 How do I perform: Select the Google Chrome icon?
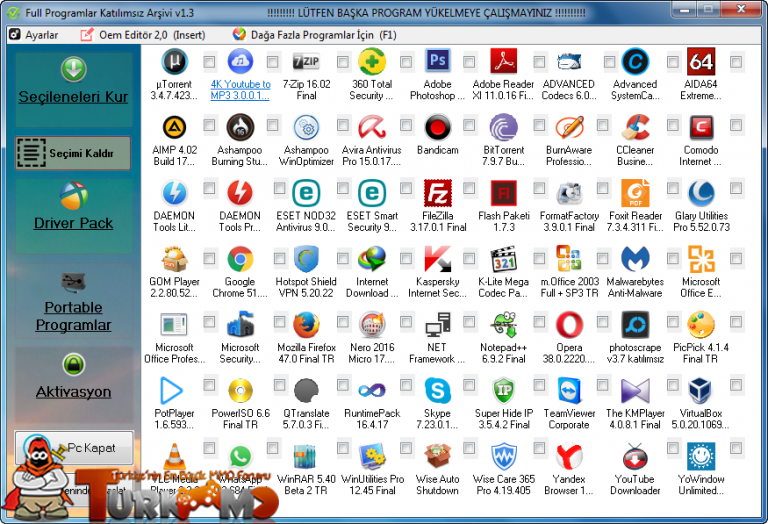tap(240, 259)
